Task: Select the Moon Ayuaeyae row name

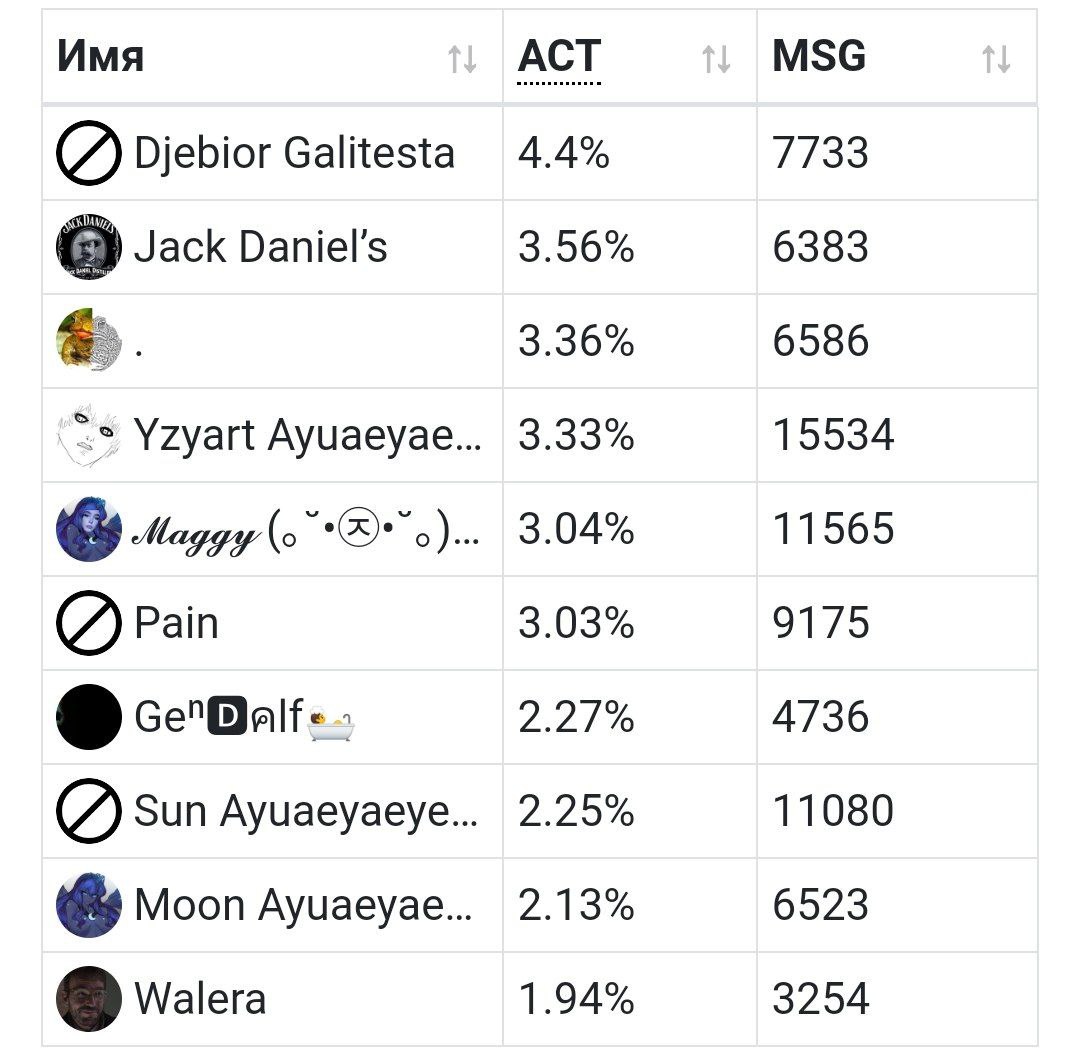Action: (303, 905)
